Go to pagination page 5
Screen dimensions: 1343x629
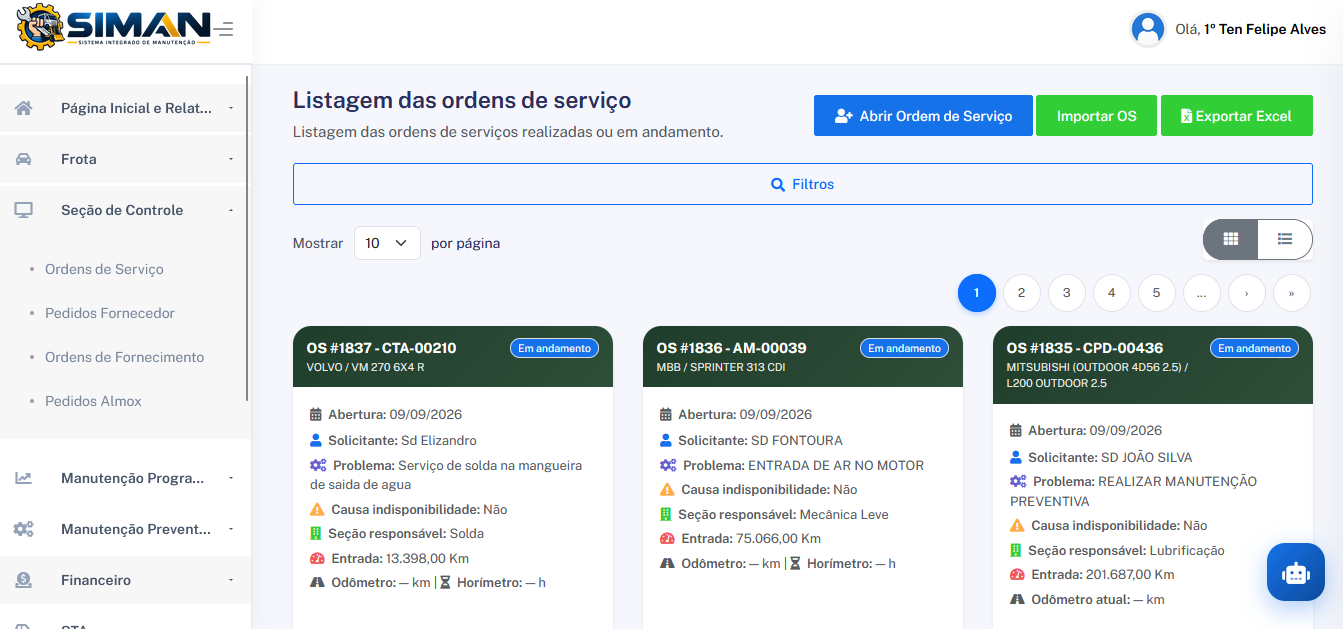click(x=1157, y=293)
